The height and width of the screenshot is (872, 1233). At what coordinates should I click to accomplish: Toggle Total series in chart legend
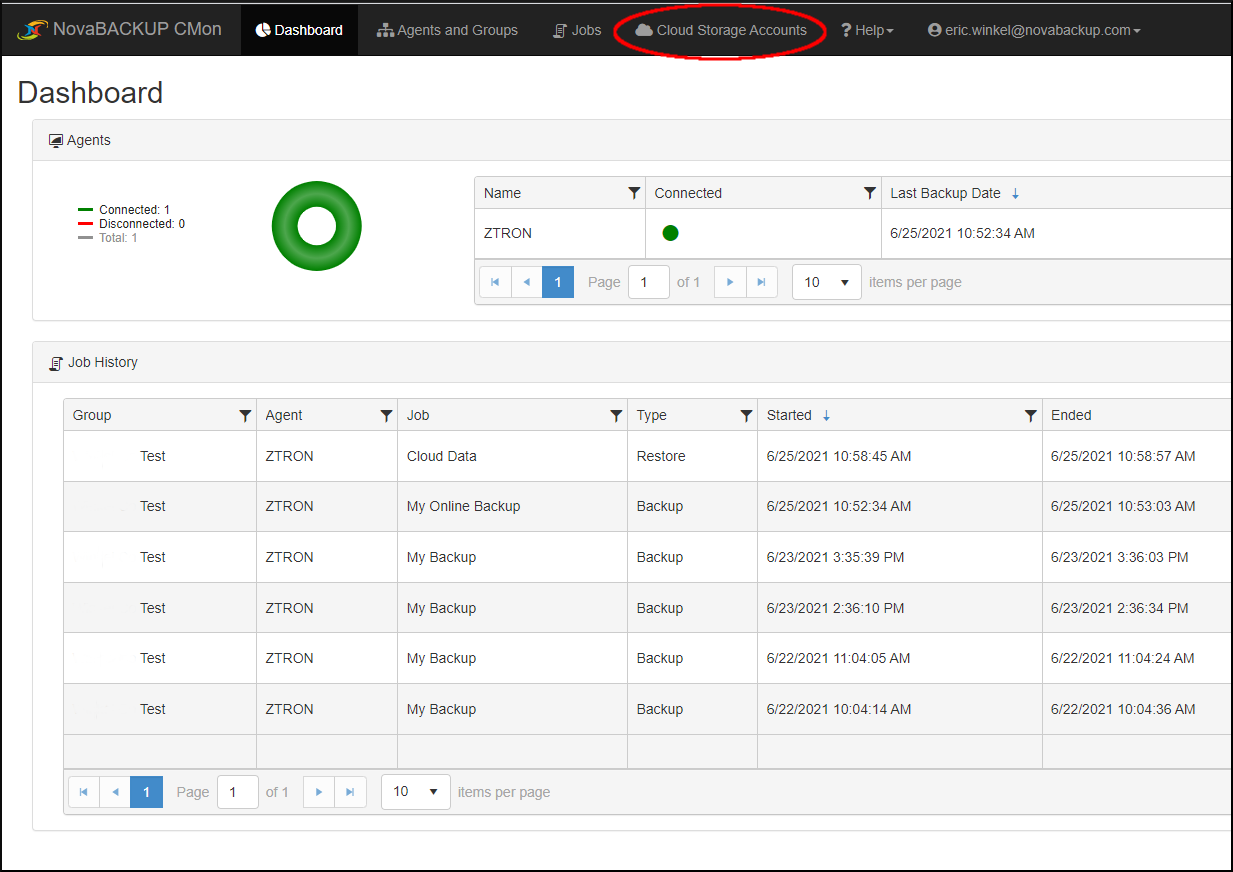click(x=108, y=238)
